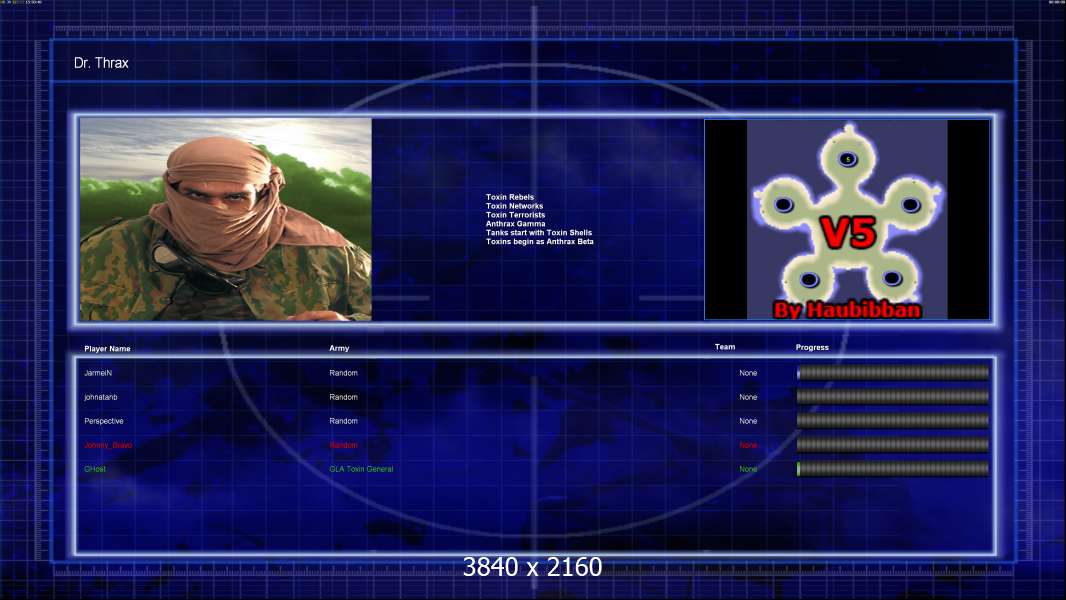The height and width of the screenshot is (600, 1066).
Task: Click JarmeiN's Random army entry
Action: tap(343, 373)
